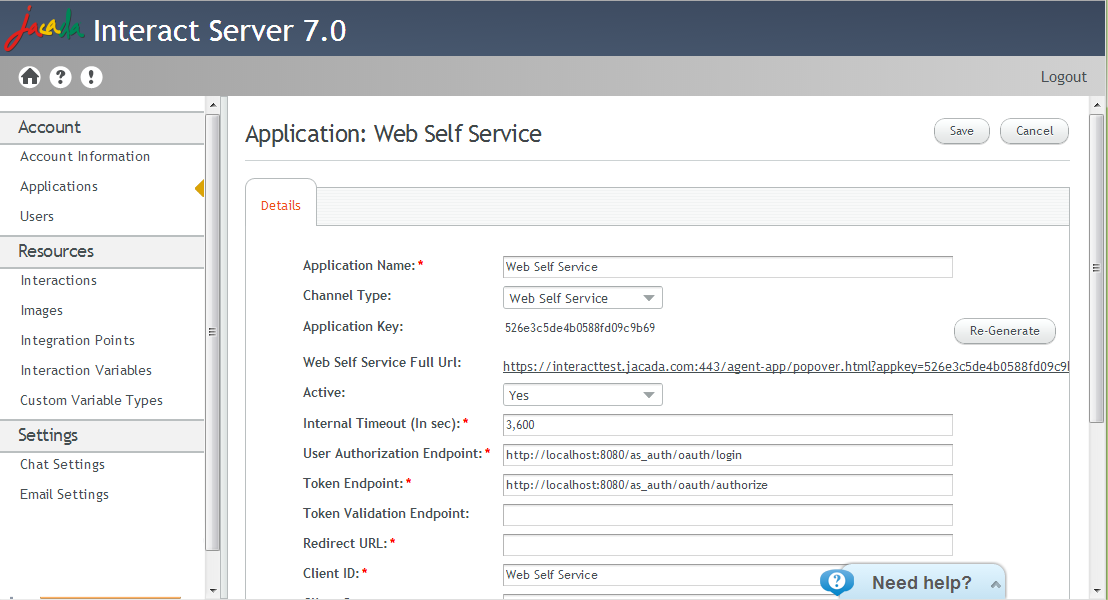Click the Application: Web Self Service heading
Image resolution: width=1108 pixels, height=600 pixels.
[394, 134]
